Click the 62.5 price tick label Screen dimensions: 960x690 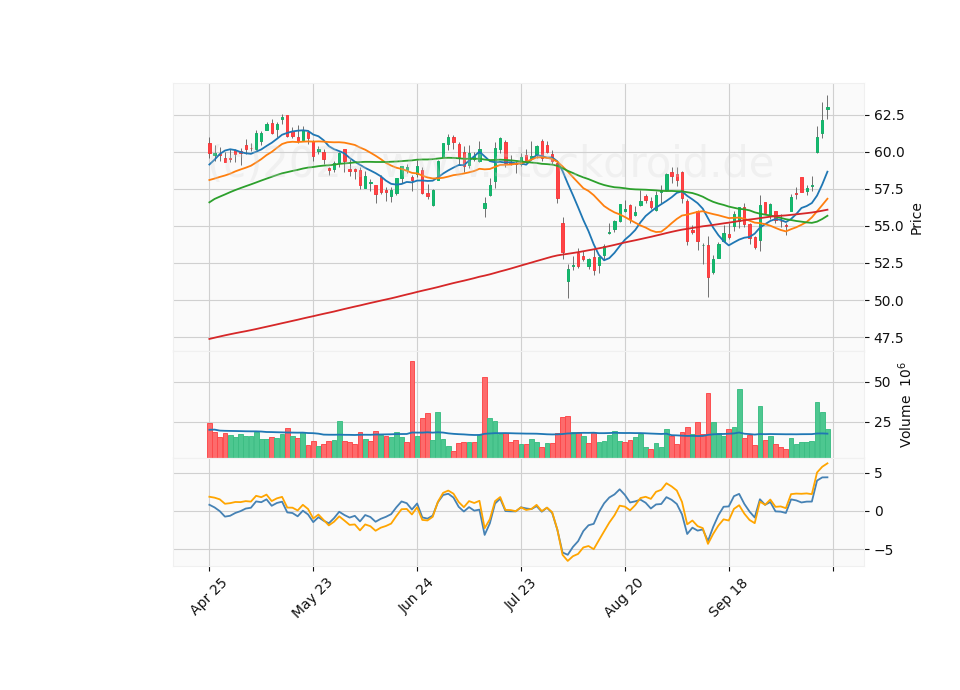[889, 115]
